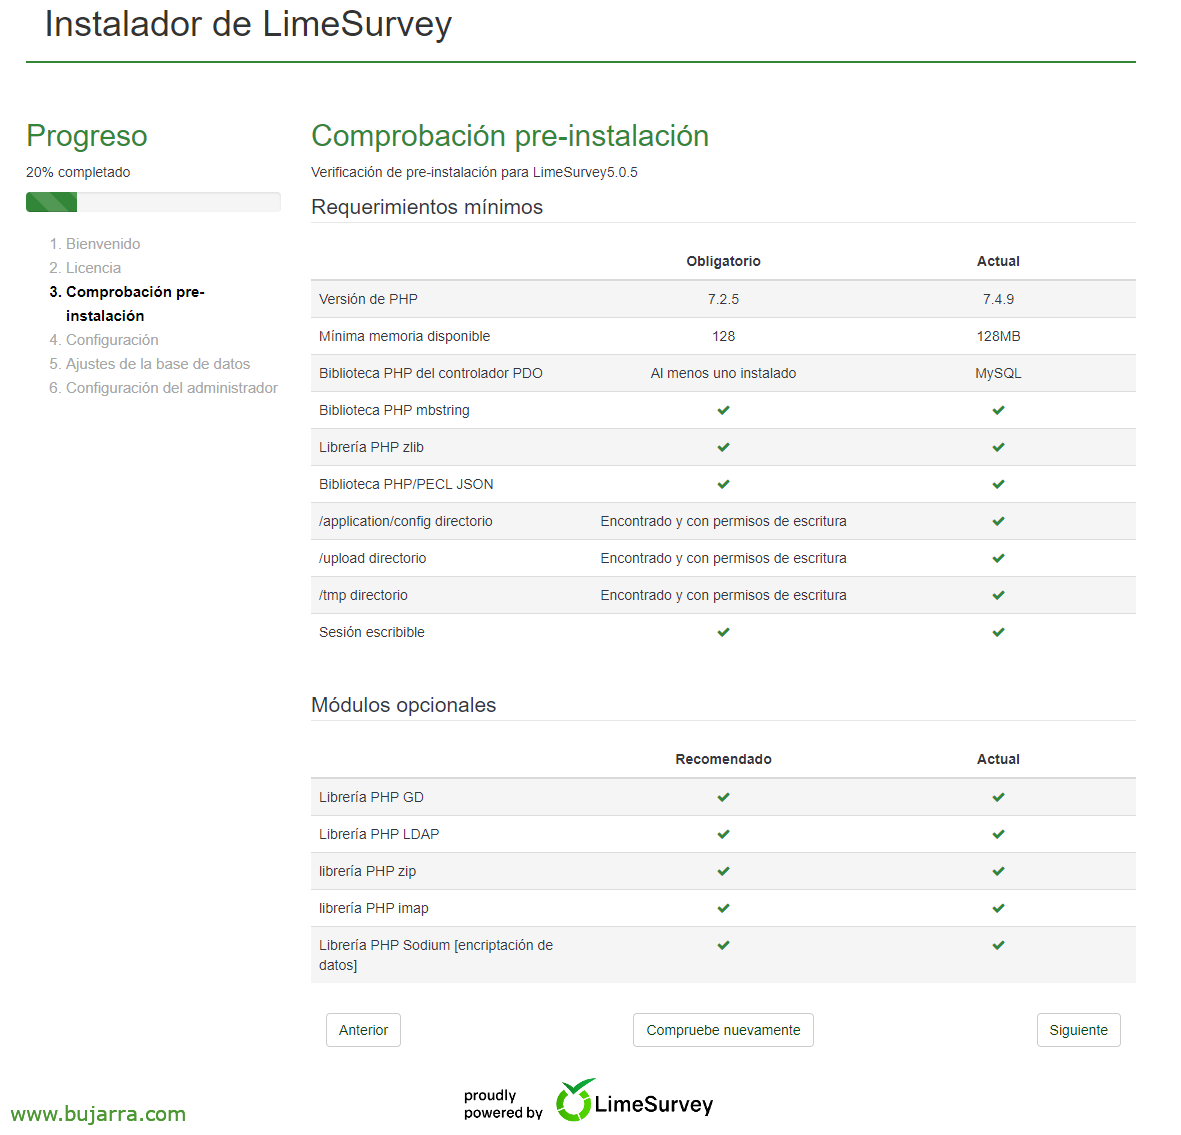Select step 6 Configuración del administrador

coord(172,388)
